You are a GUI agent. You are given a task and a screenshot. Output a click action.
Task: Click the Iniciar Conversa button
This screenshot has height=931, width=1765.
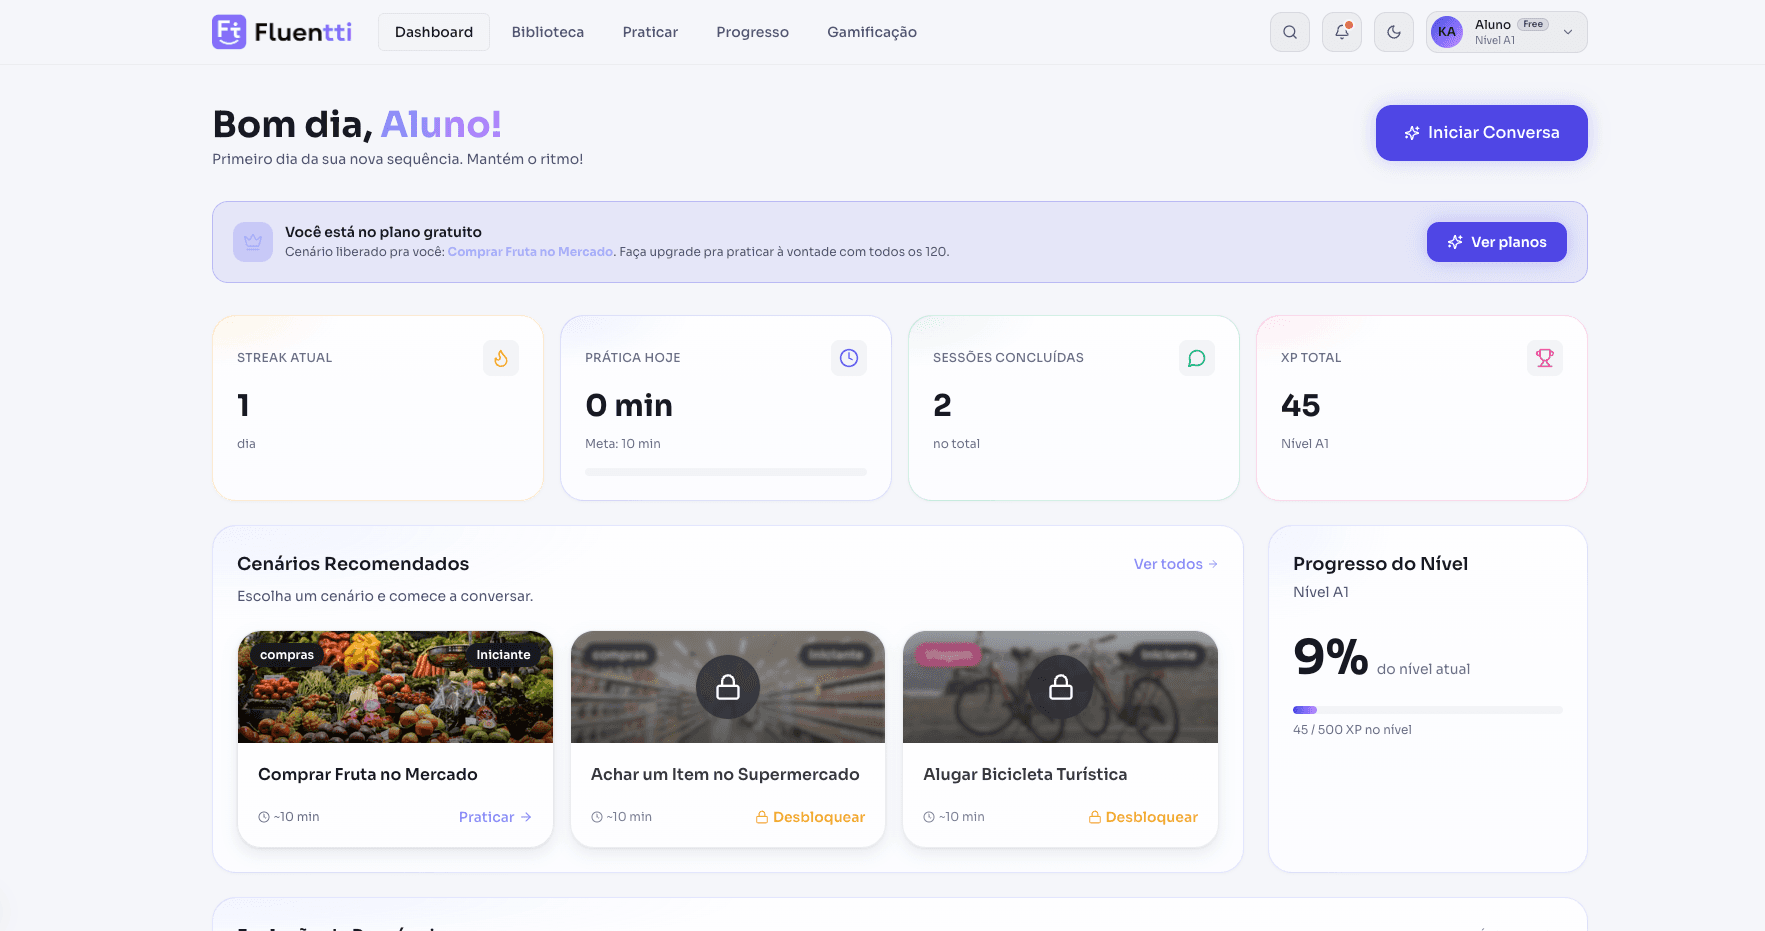click(1482, 133)
